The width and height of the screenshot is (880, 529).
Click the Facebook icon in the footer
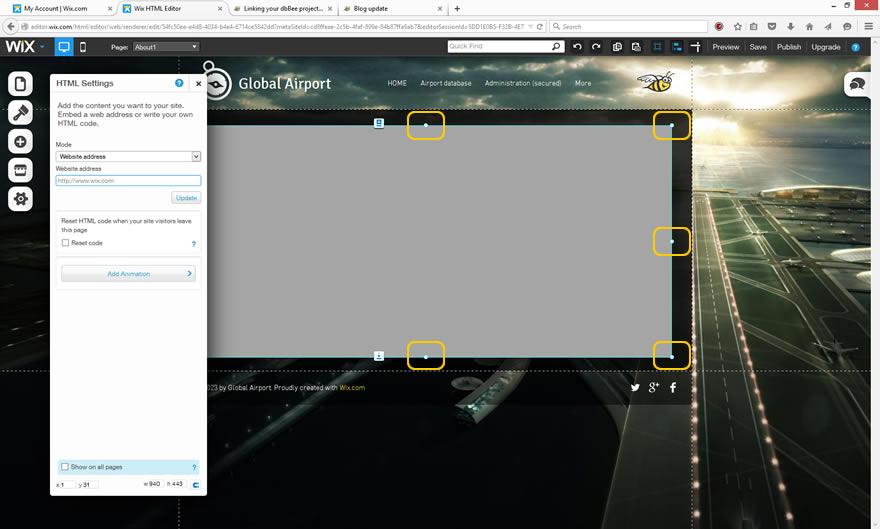[x=673, y=387]
